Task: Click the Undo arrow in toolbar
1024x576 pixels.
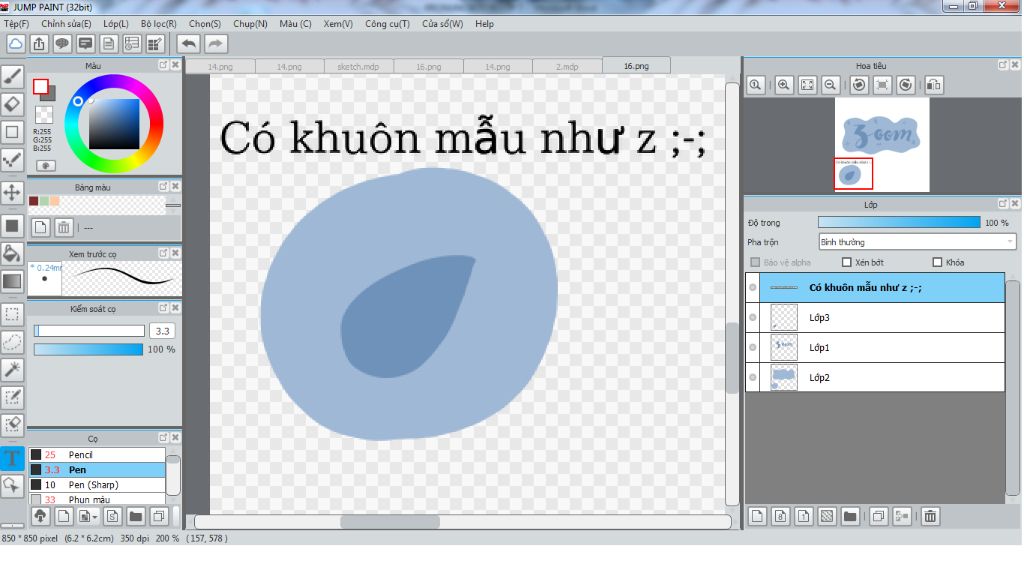Action: pos(189,44)
